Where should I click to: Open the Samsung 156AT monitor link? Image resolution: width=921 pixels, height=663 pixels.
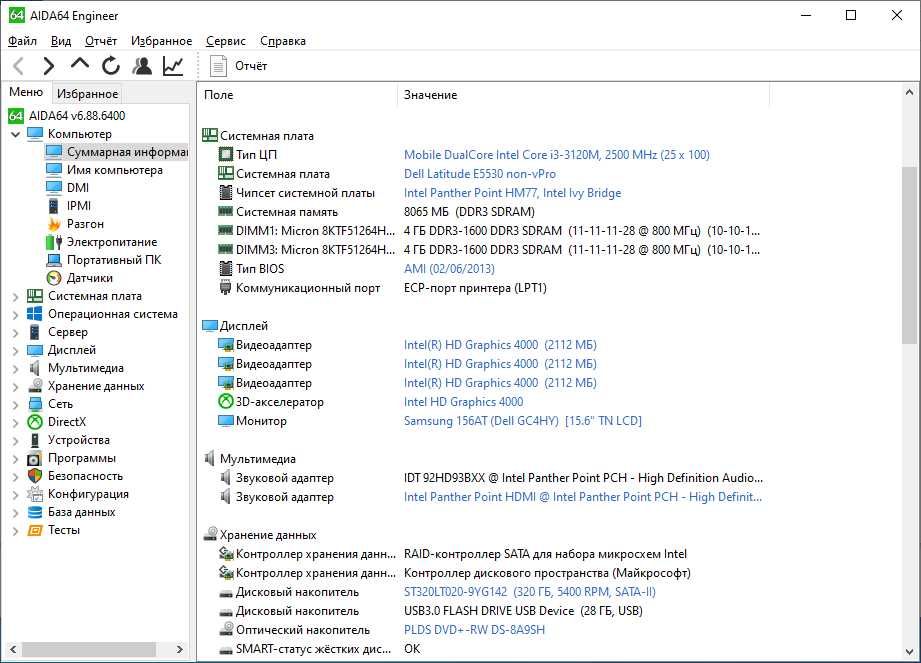(x=523, y=420)
